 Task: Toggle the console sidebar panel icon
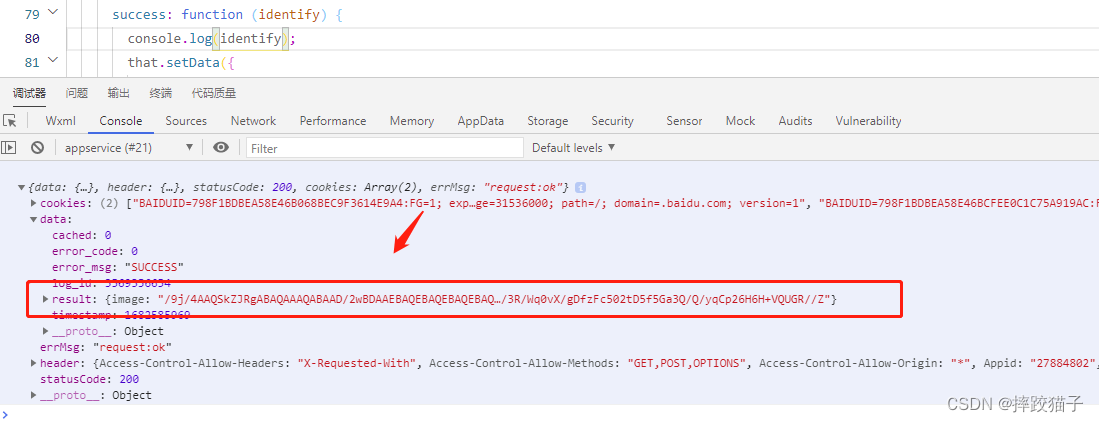pyautogui.click(x=8, y=147)
